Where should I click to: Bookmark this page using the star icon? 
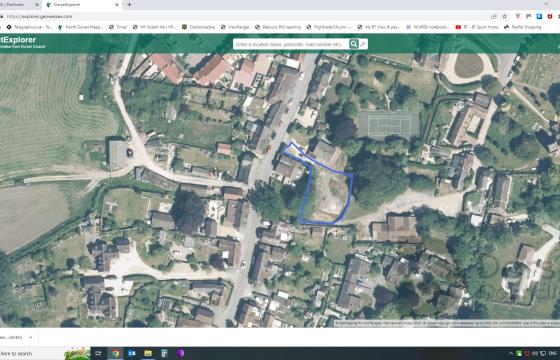coord(504,16)
